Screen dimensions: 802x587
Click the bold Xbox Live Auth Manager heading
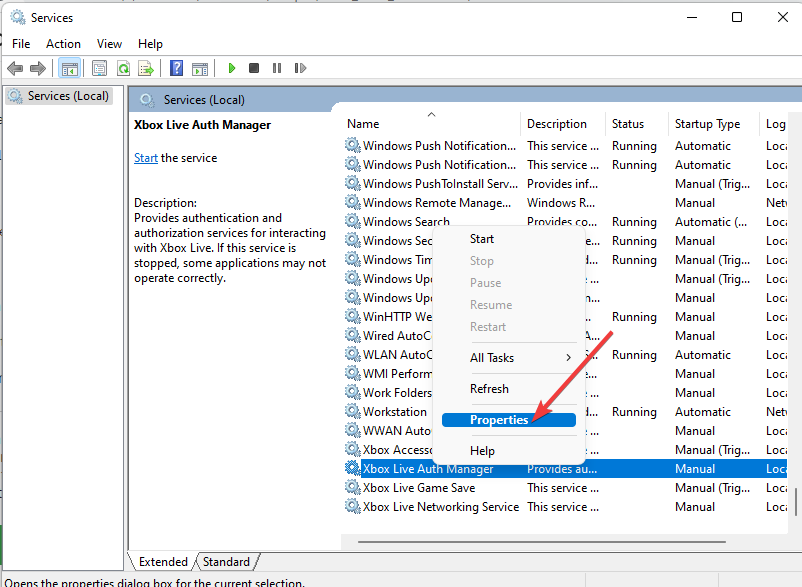[x=203, y=125]
